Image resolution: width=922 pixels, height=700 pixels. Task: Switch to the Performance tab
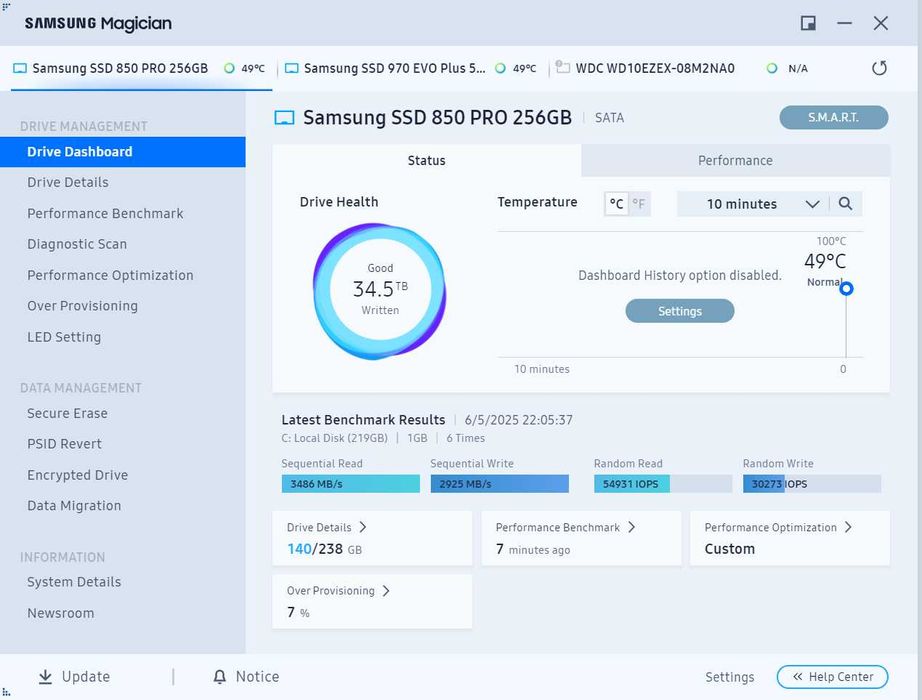pyautogui.click(x=735, y=161)
